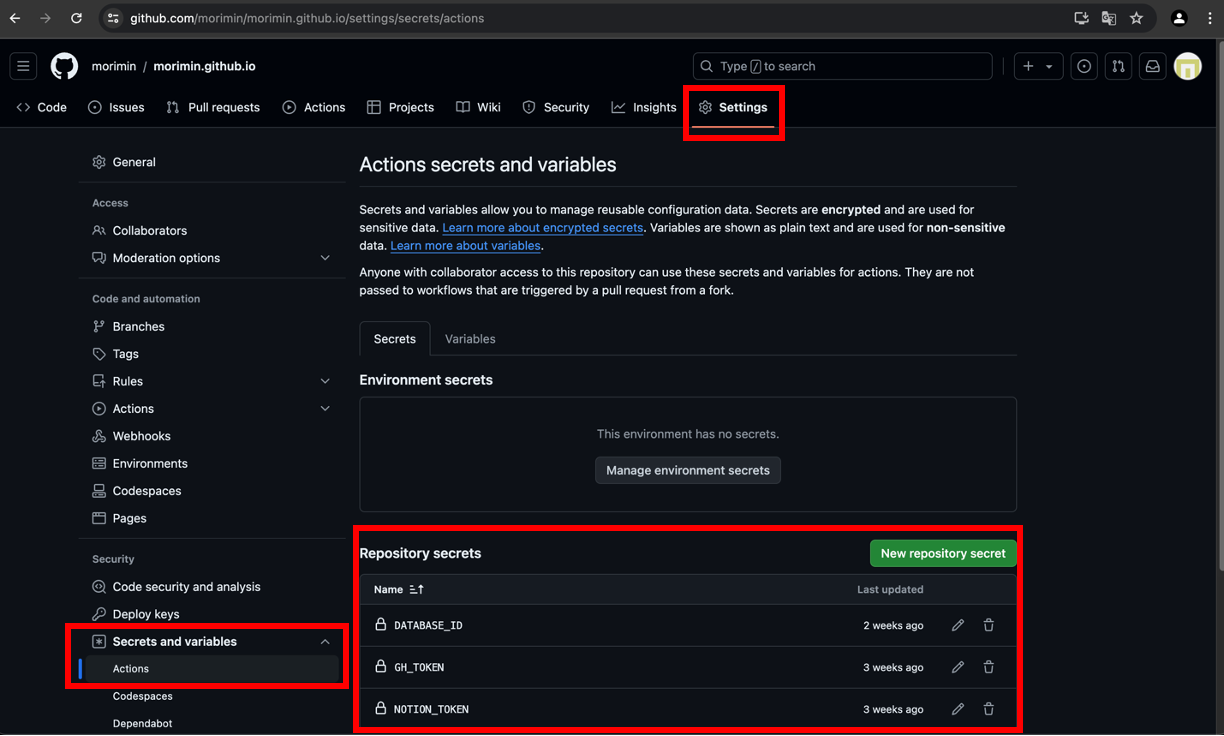Open the Settings repository tab
This screenshot has height=736, width=1224.
pos(733,107)
